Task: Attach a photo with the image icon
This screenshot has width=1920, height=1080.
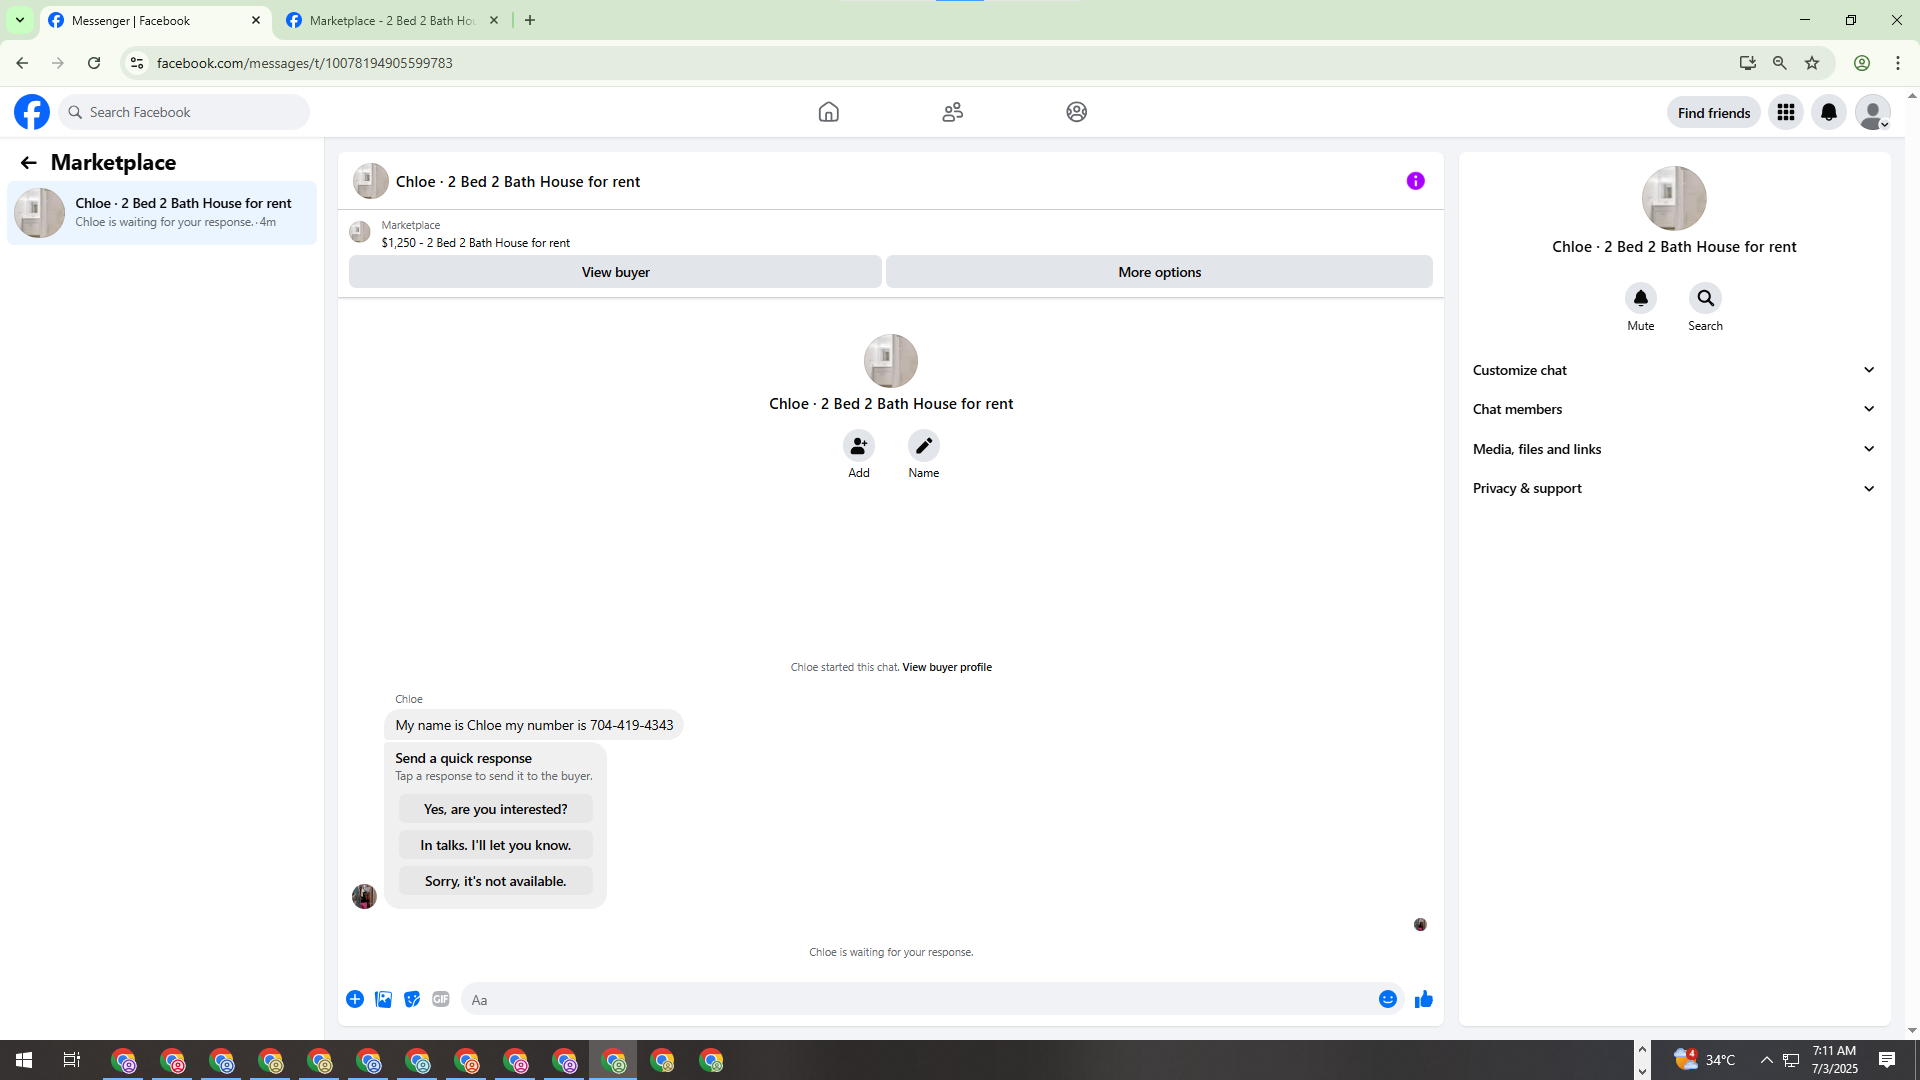Action: (x=383, y=999)
